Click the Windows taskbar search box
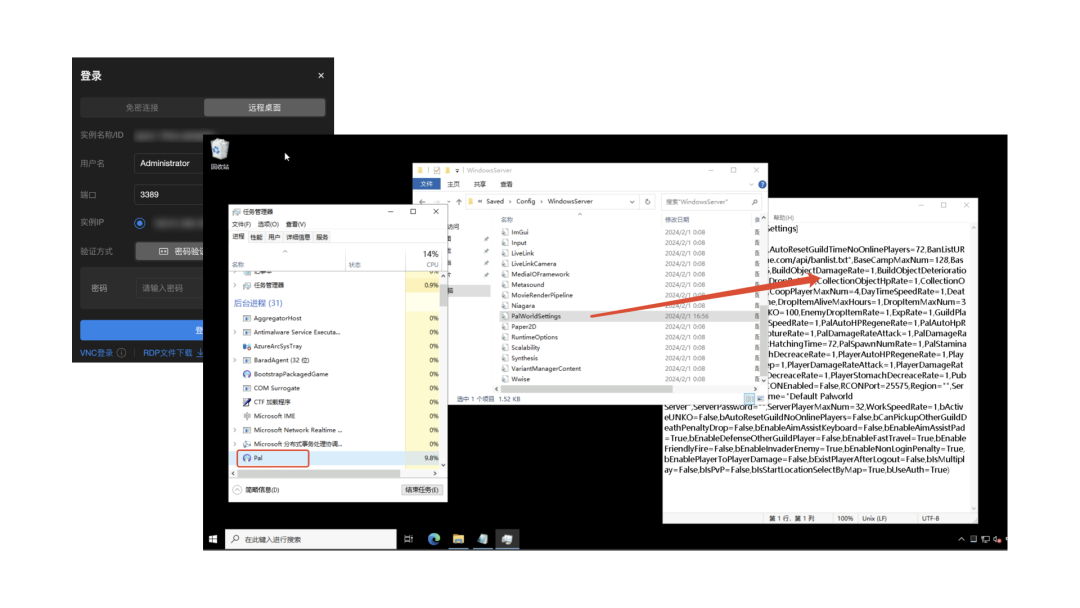Screen dimensions: 1080x608 coord(311,539)
